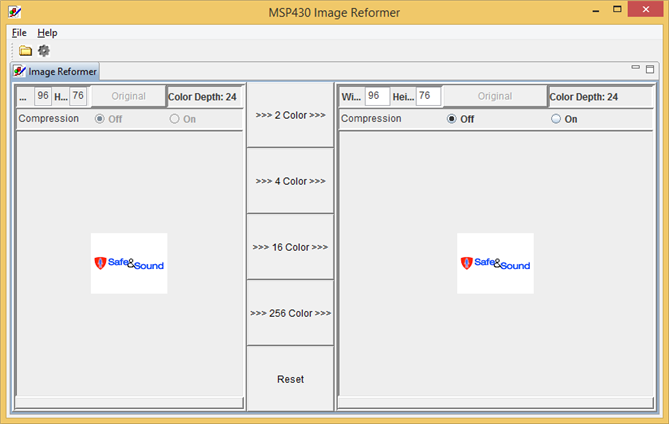
Task: Click the left panel width field
Action: click(43, 96)
